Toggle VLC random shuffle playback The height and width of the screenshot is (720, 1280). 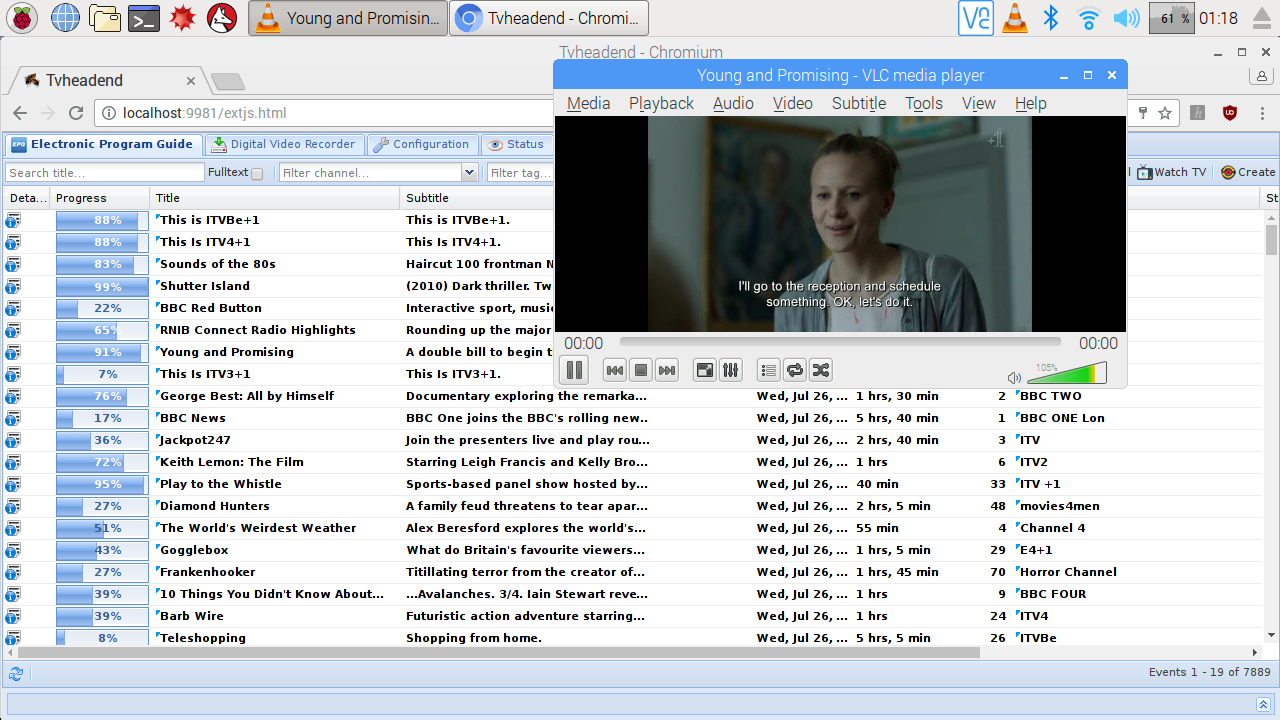(820, 371)
